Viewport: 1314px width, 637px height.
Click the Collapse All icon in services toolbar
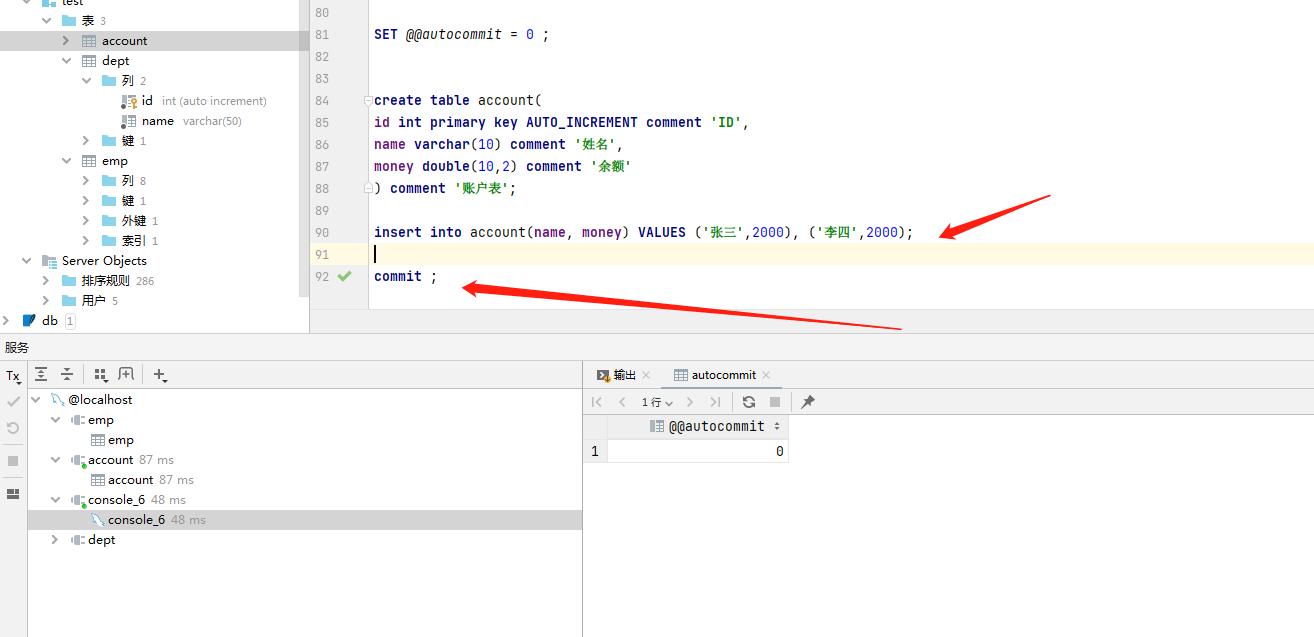(x=67, y=374)
